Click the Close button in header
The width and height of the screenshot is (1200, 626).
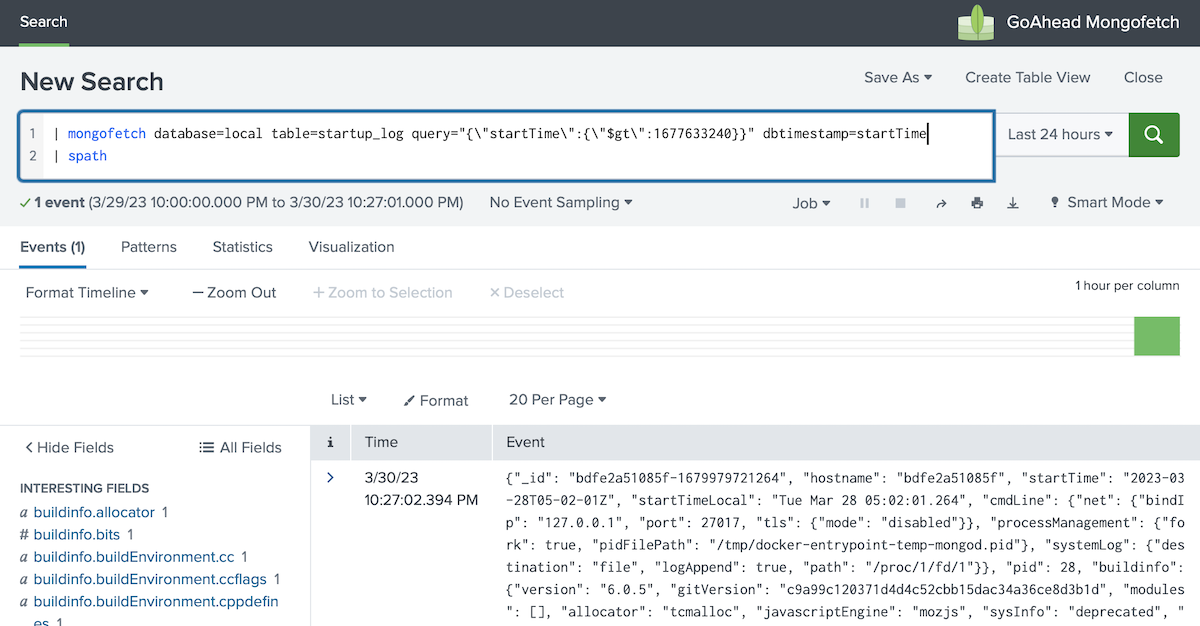click(1143, 77)
